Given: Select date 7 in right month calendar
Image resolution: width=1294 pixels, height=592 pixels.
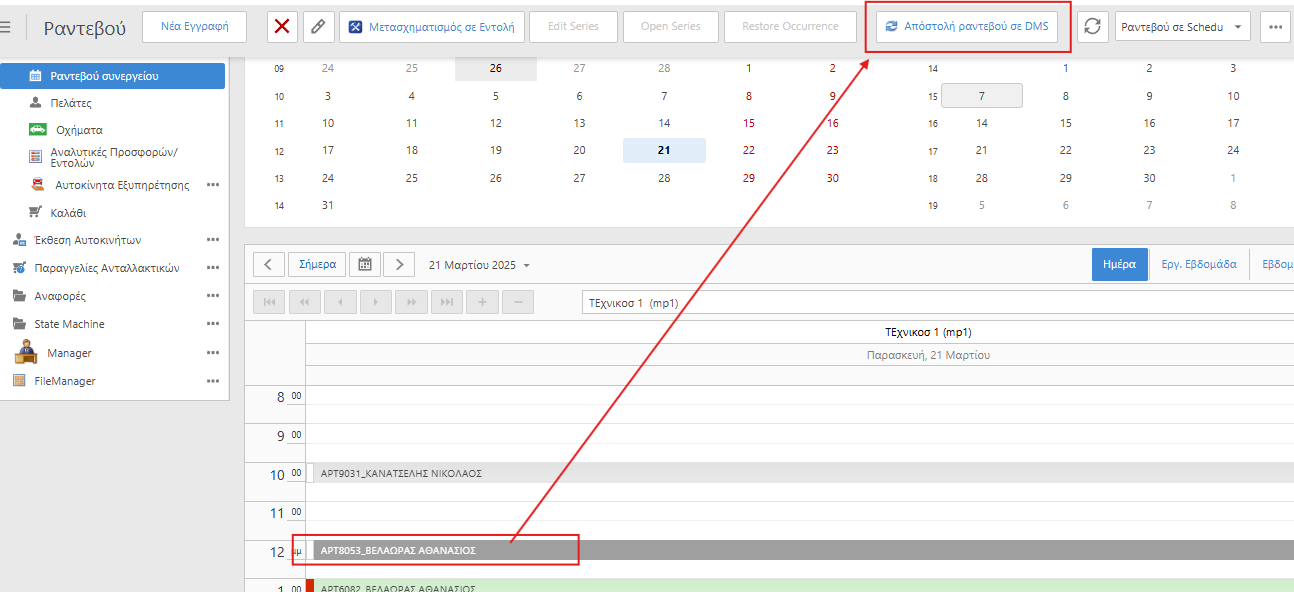Looking at the screenshot, I should [982, 96].
